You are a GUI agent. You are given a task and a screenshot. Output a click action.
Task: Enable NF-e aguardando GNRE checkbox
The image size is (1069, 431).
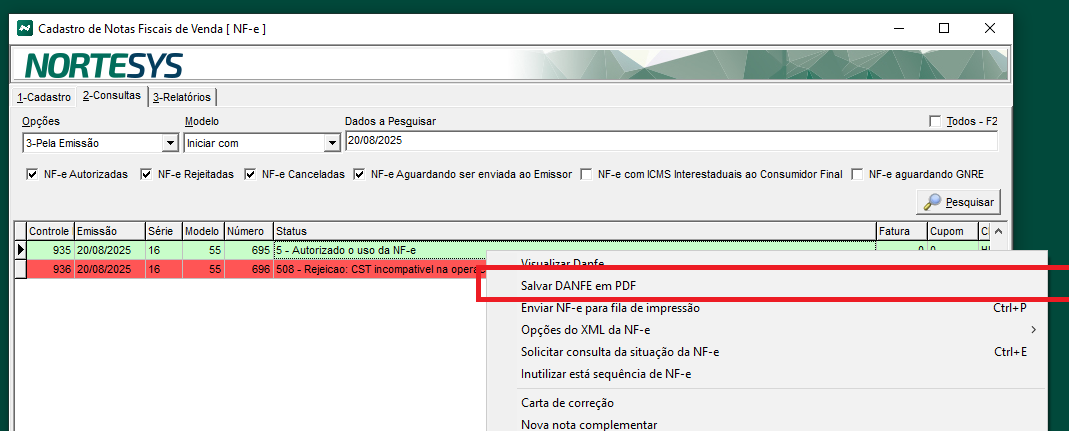tap(857, 174)
